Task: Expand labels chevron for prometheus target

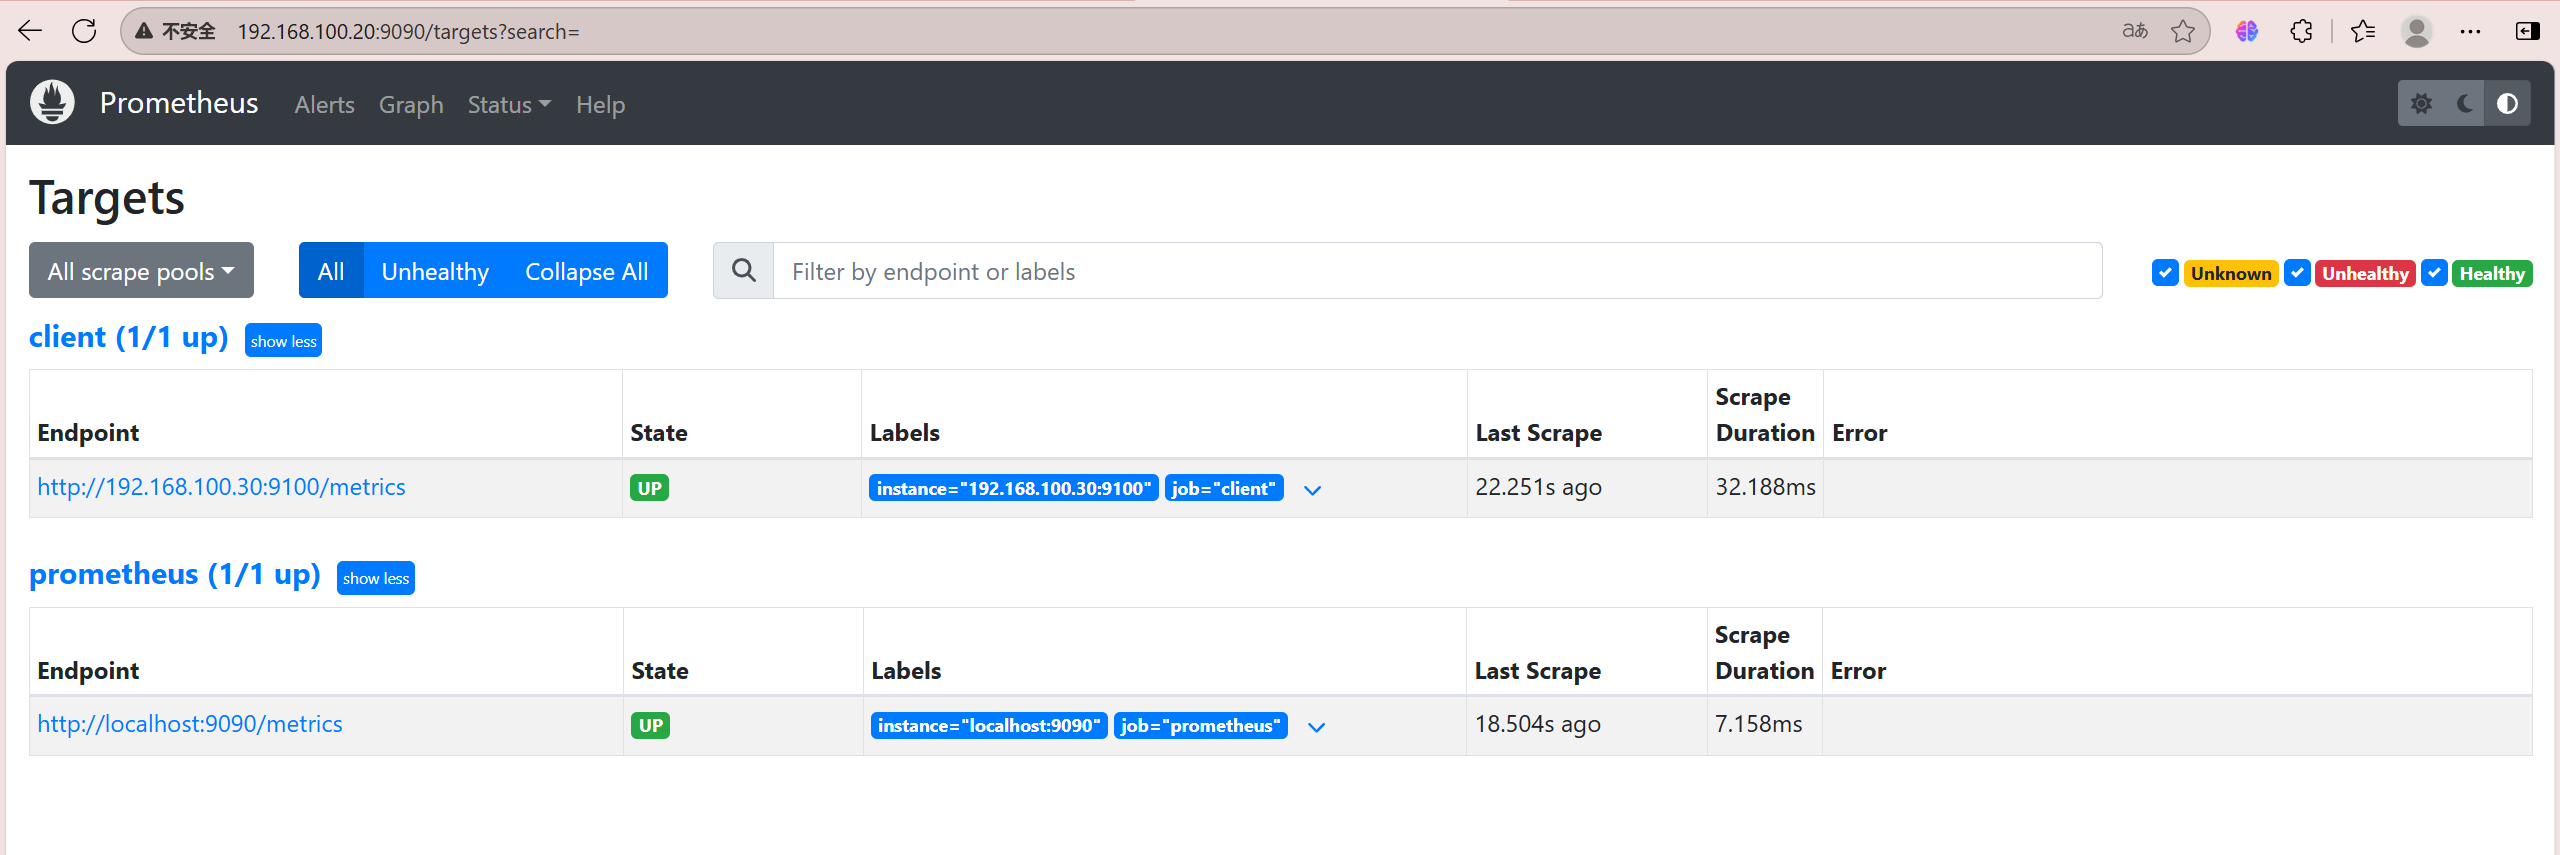Action: 1316,727
